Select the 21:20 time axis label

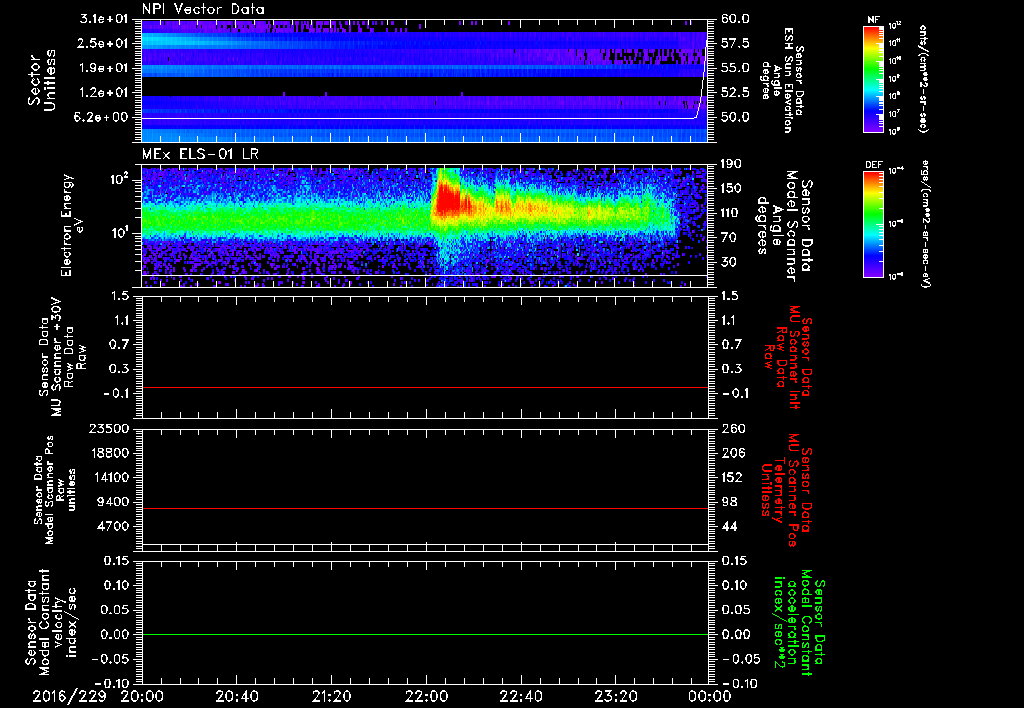point(331,696)
